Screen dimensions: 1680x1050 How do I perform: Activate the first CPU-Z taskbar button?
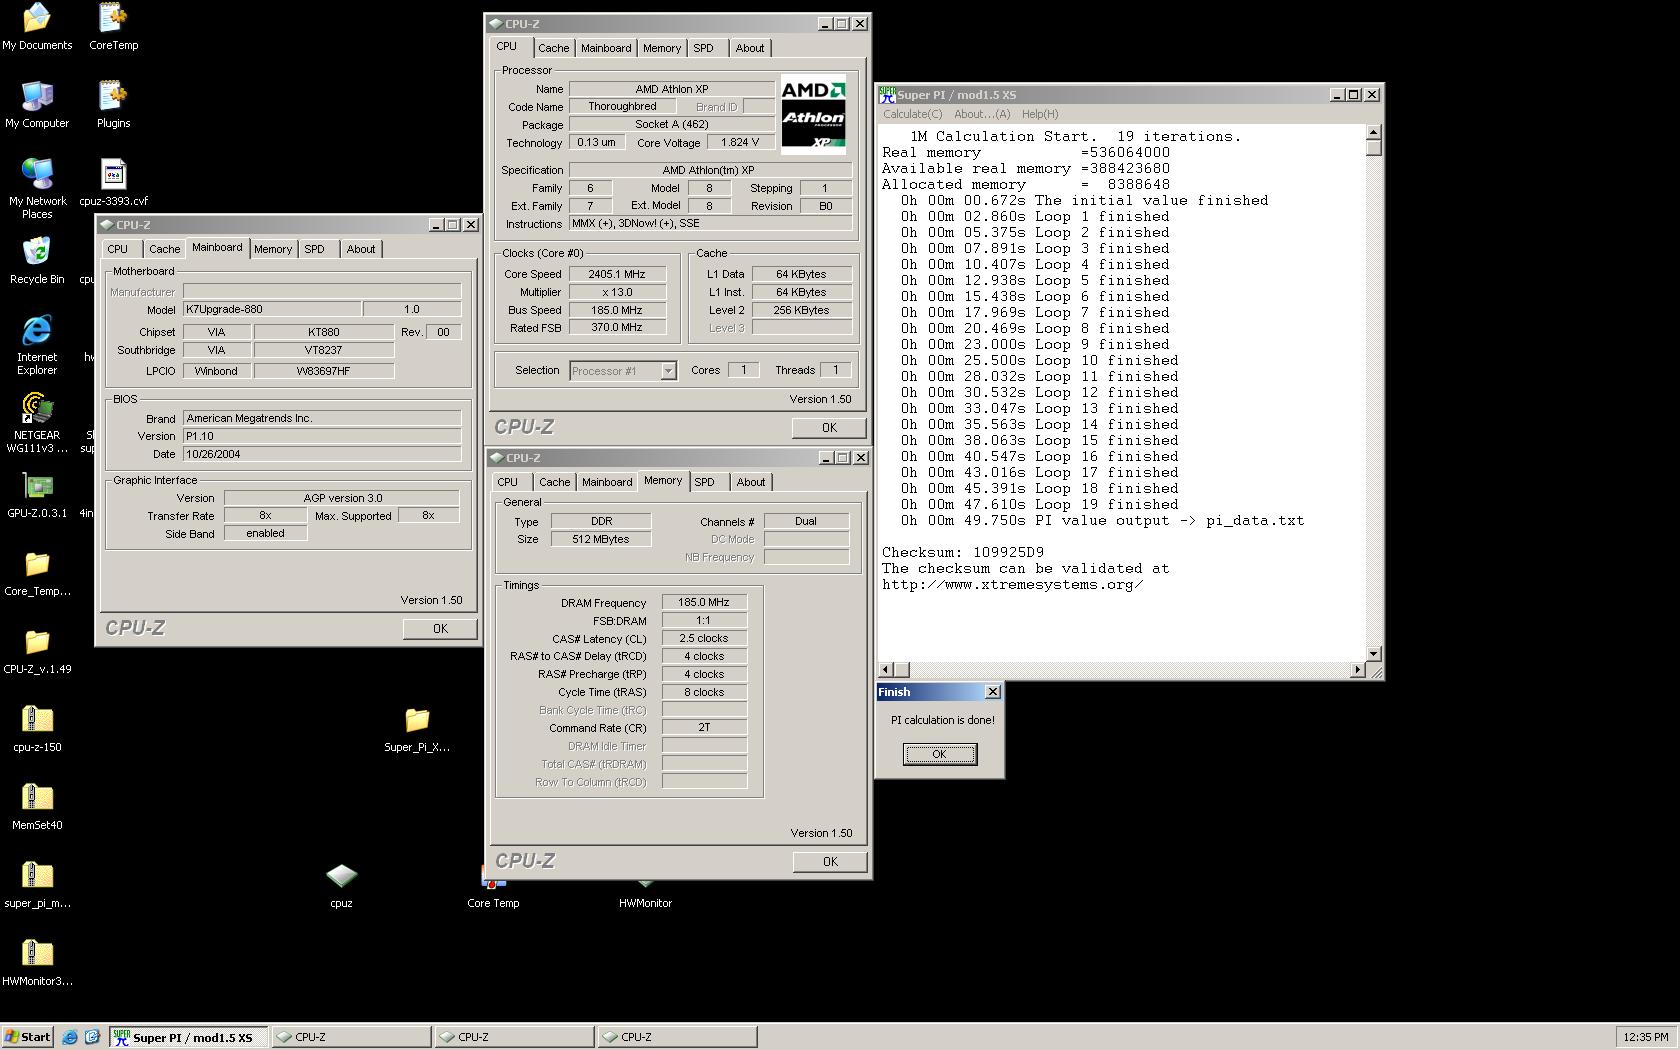point(351,1037)
